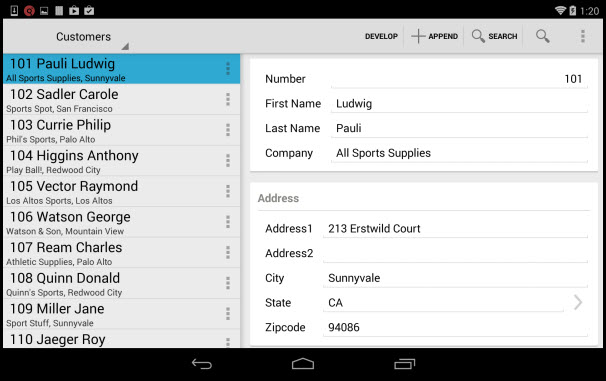
Task: Tap the Android Home navigation button
Action: (303, 364)
